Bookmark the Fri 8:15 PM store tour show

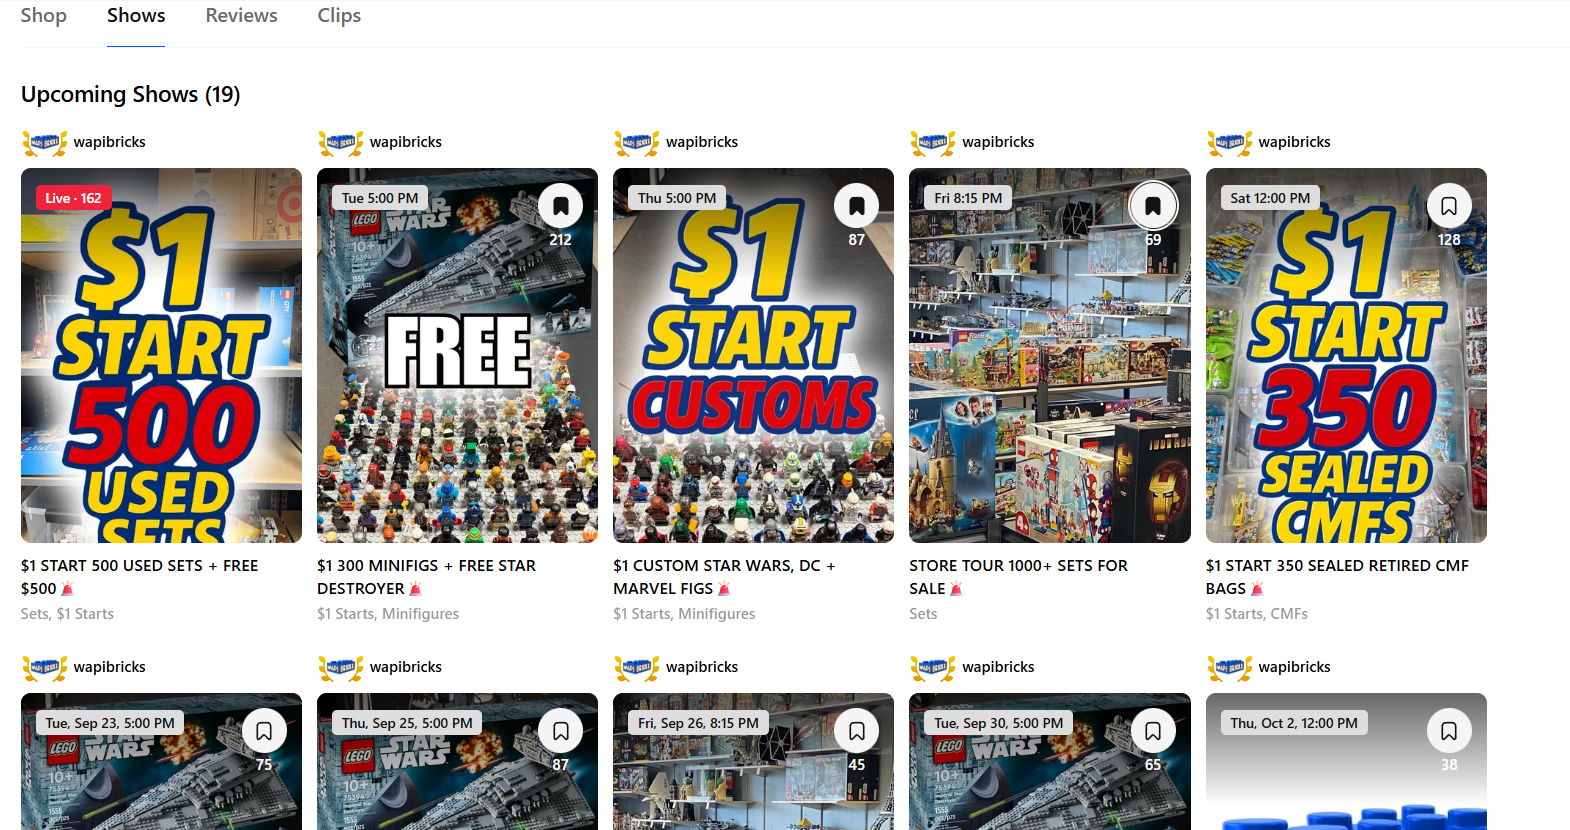point(1153,206)
